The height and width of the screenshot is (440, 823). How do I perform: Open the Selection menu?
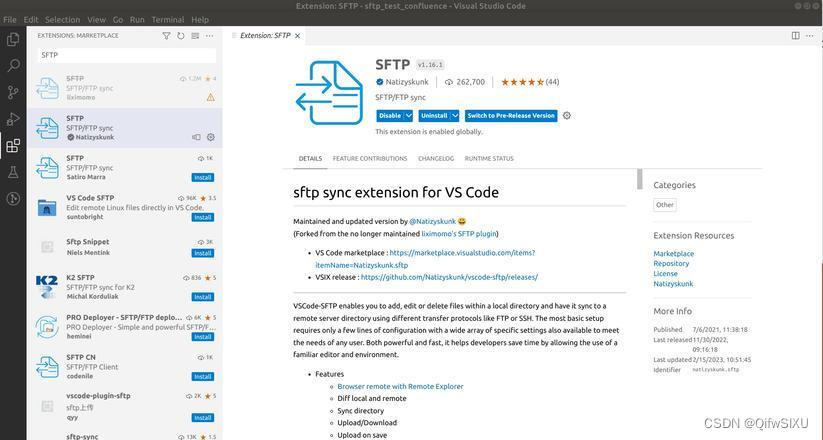point(62,19)
